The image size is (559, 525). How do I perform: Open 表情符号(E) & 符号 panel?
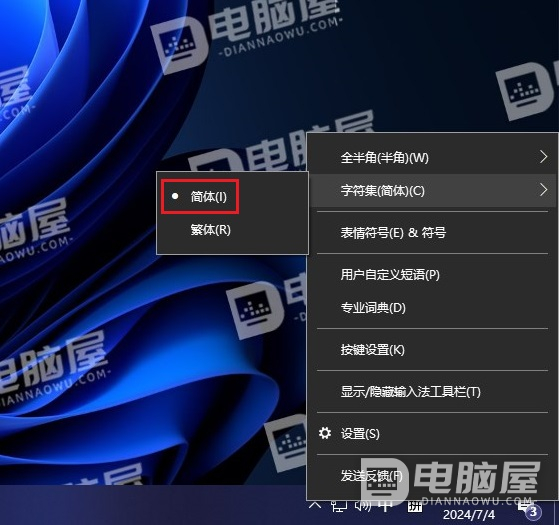(432, 233)
